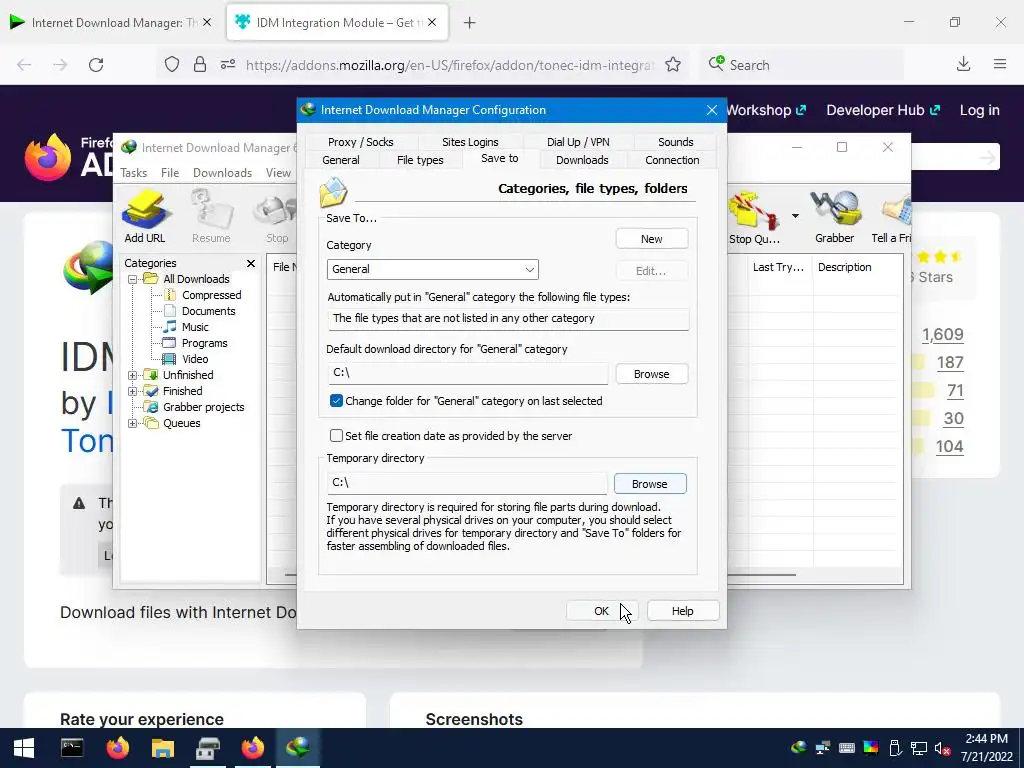Switch to Downloads tab in configuration
Screen dimensions: 1024x768
click(x=582, y=160)
